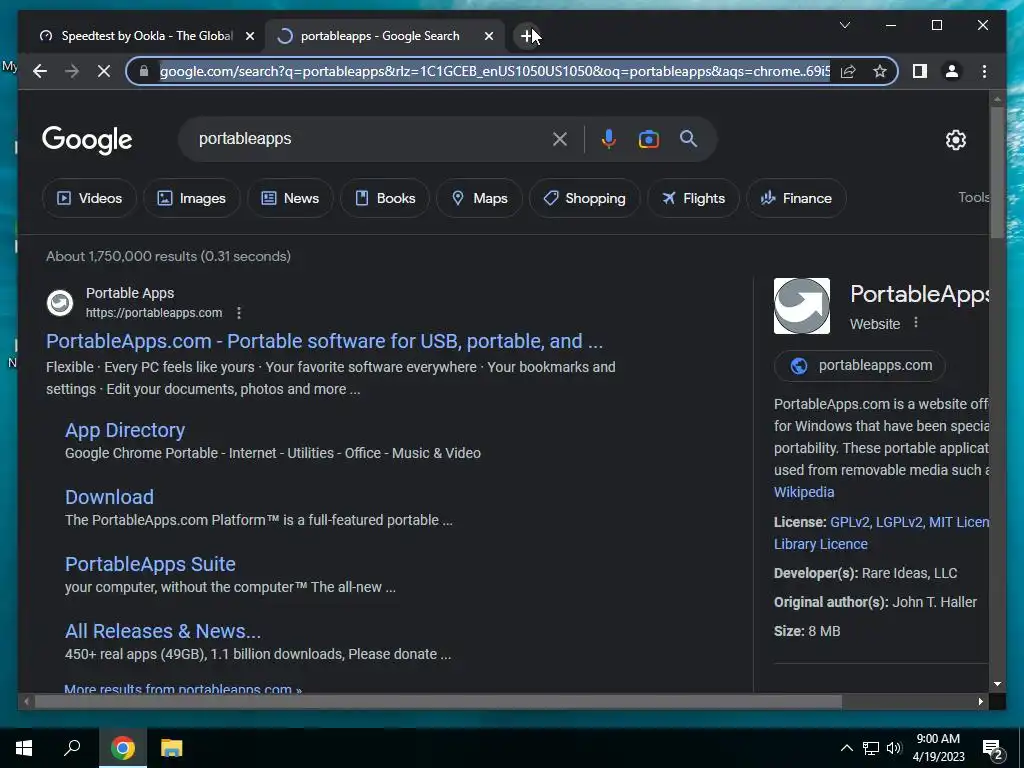Open the PortableApps.com main result link

pyautogui.click(x=325, y=341)
